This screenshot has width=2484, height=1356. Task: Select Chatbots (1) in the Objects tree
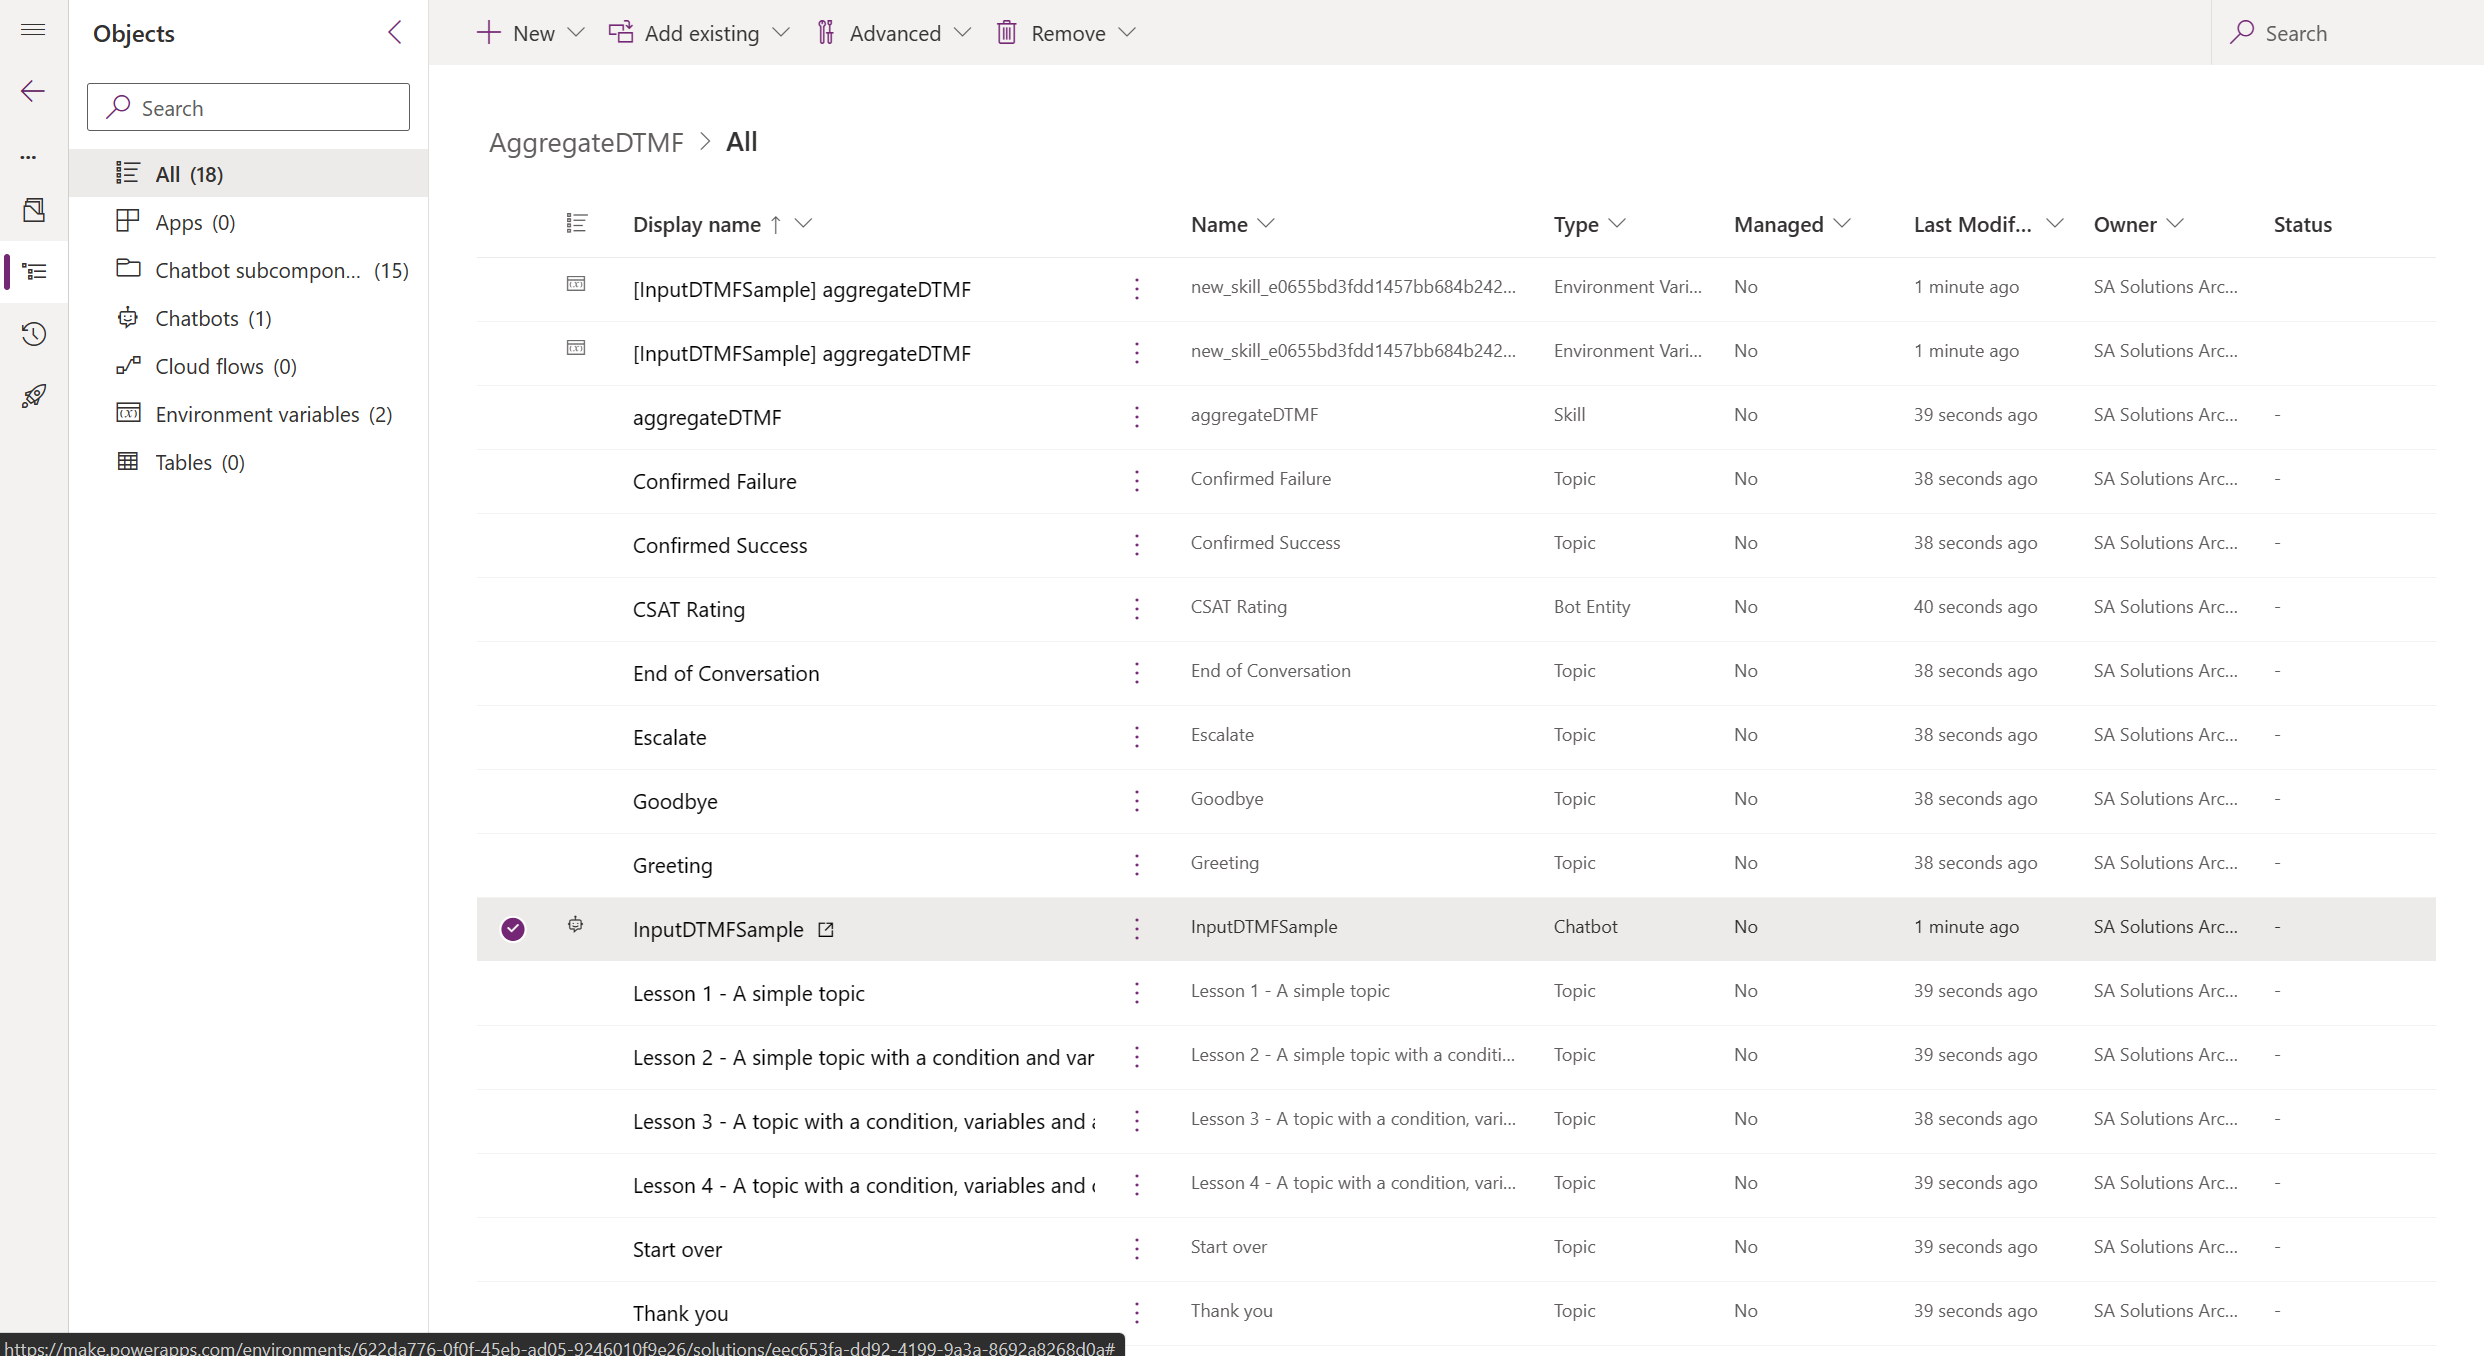coord(249,318)
